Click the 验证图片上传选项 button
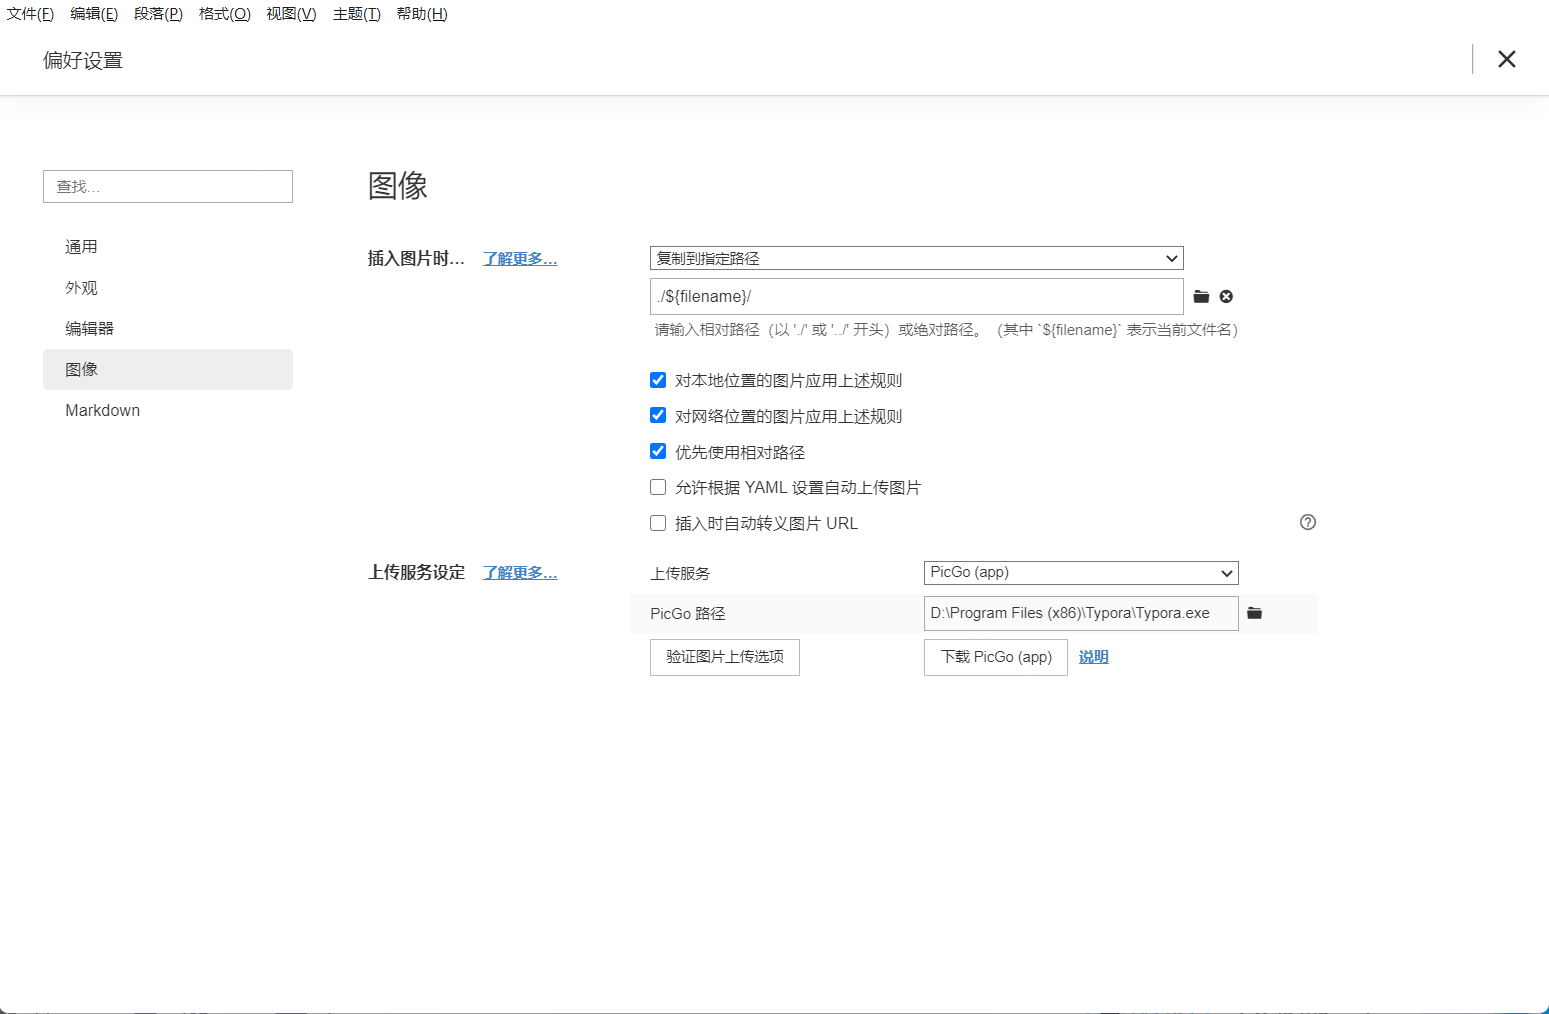1549x1014 pixels. click(725, 657)
